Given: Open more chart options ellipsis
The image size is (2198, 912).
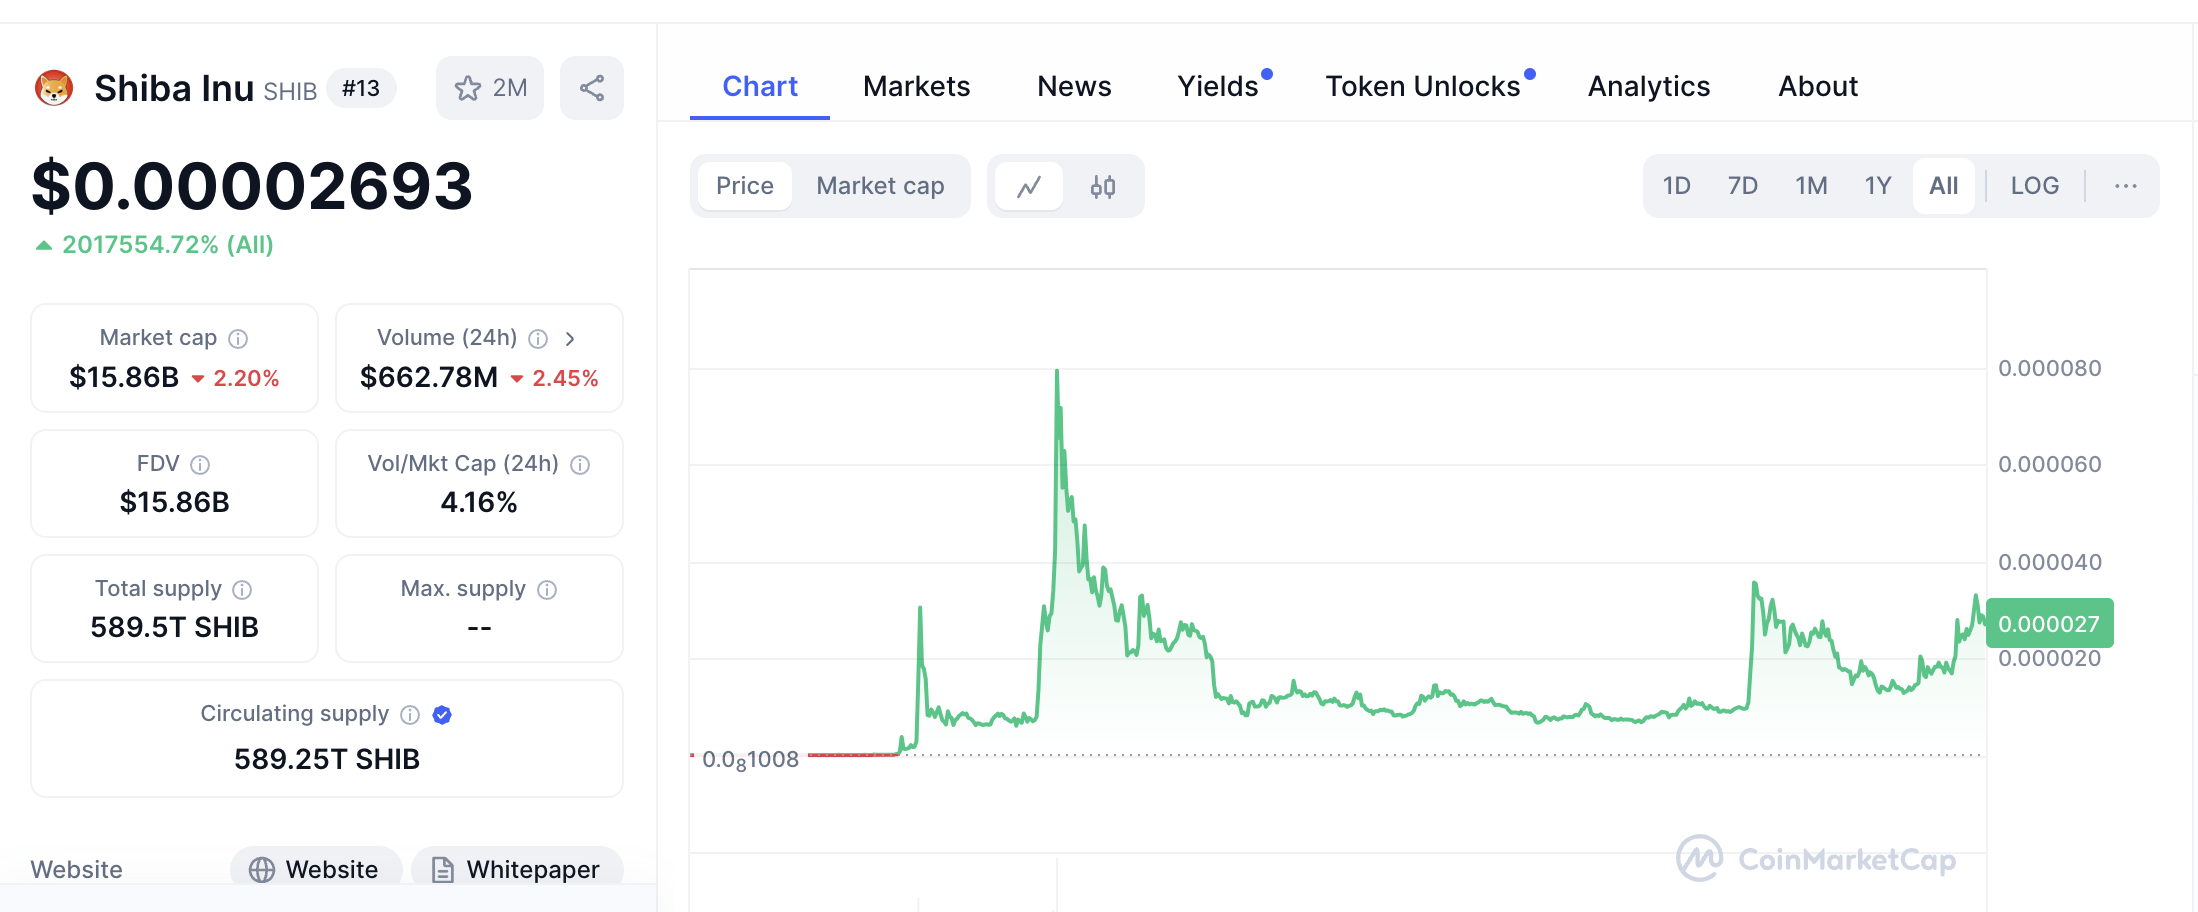Looking at the screenshot, I should point(2126,186).
